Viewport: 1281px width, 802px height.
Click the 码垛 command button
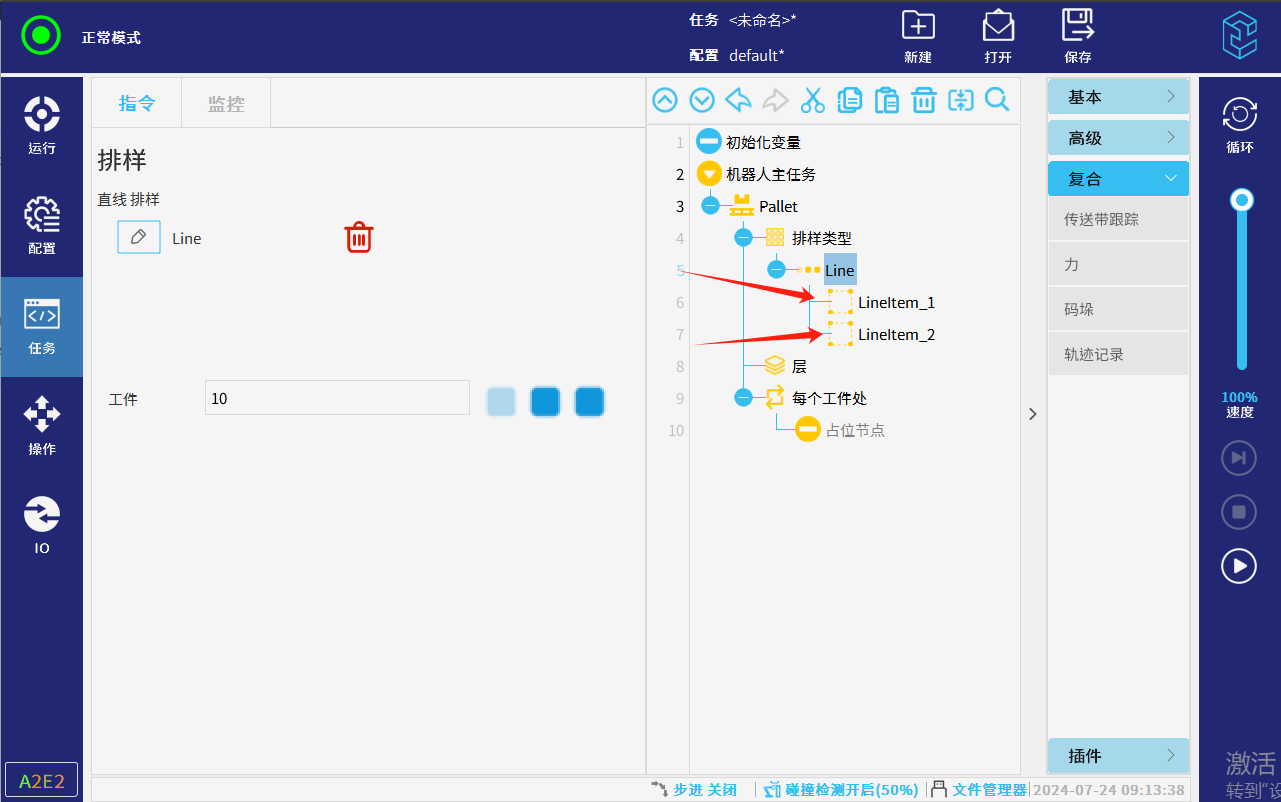click(1118, 310)
